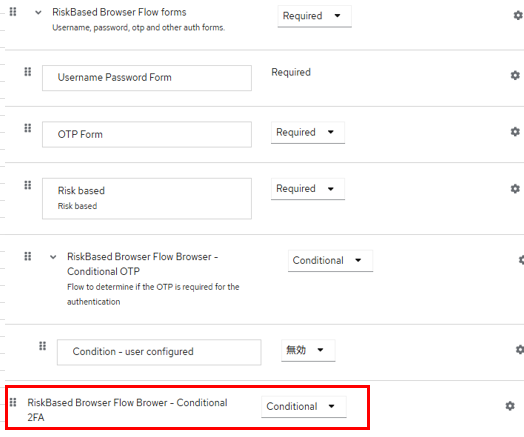Change the Risk based requirement dropdown
The height and width of the screenshot is (437, 524).
click(x=308, y=189)
